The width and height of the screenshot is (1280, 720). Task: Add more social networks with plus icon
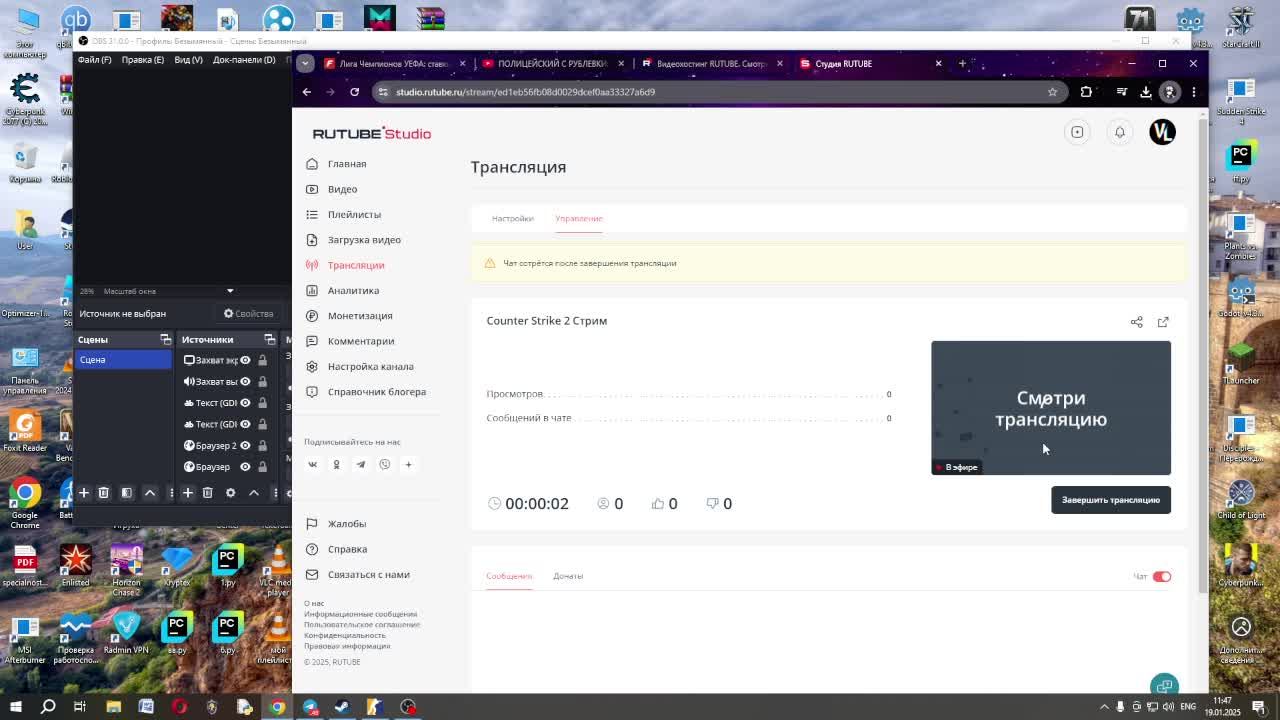tap(408, 464)
